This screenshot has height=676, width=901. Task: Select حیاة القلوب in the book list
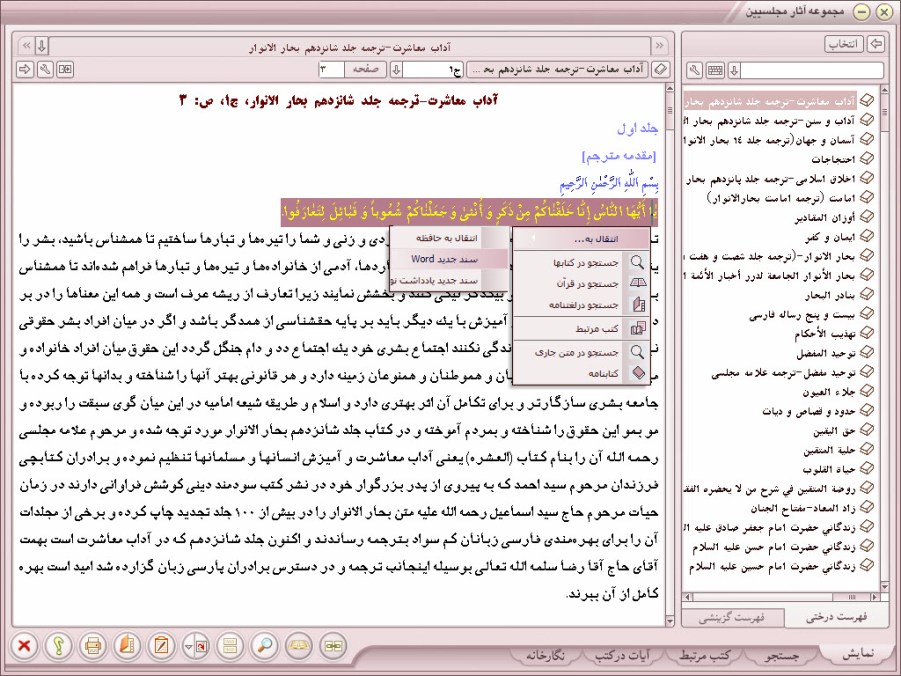[x=829, y=470]
